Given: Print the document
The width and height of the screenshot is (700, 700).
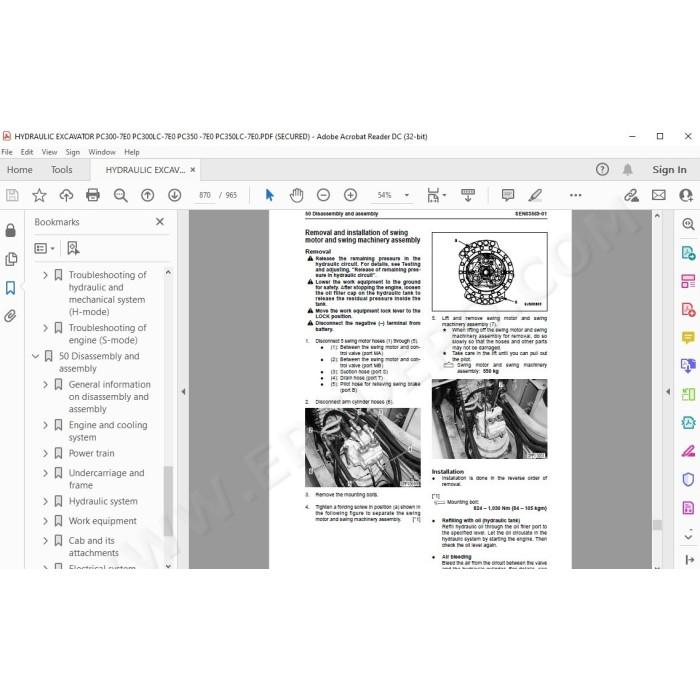Looking at the screenshot, I should (x=93, y=195).
